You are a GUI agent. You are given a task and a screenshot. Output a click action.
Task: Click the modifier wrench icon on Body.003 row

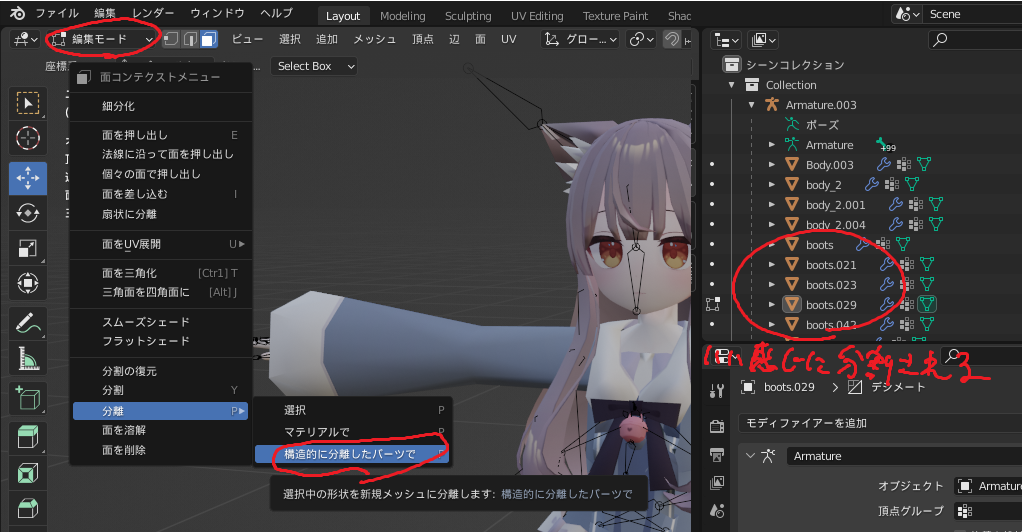(x=884, y=164)
